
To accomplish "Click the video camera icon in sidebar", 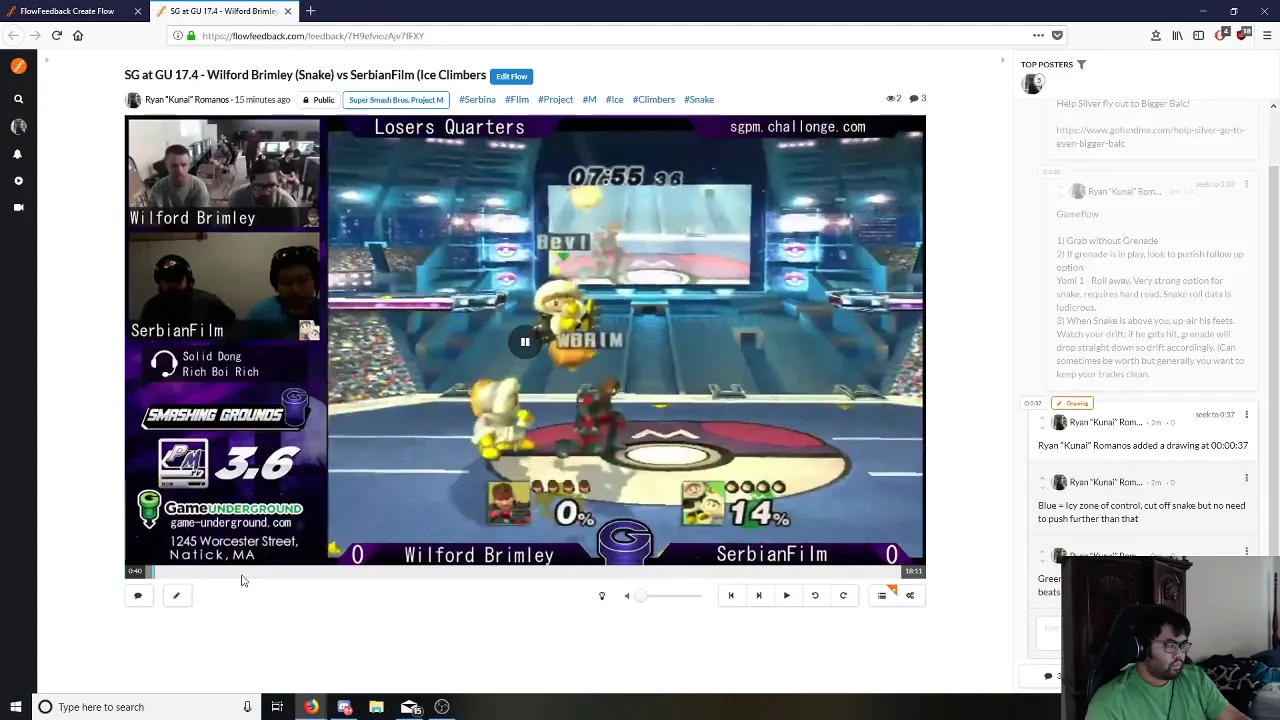I will [18, 207].
